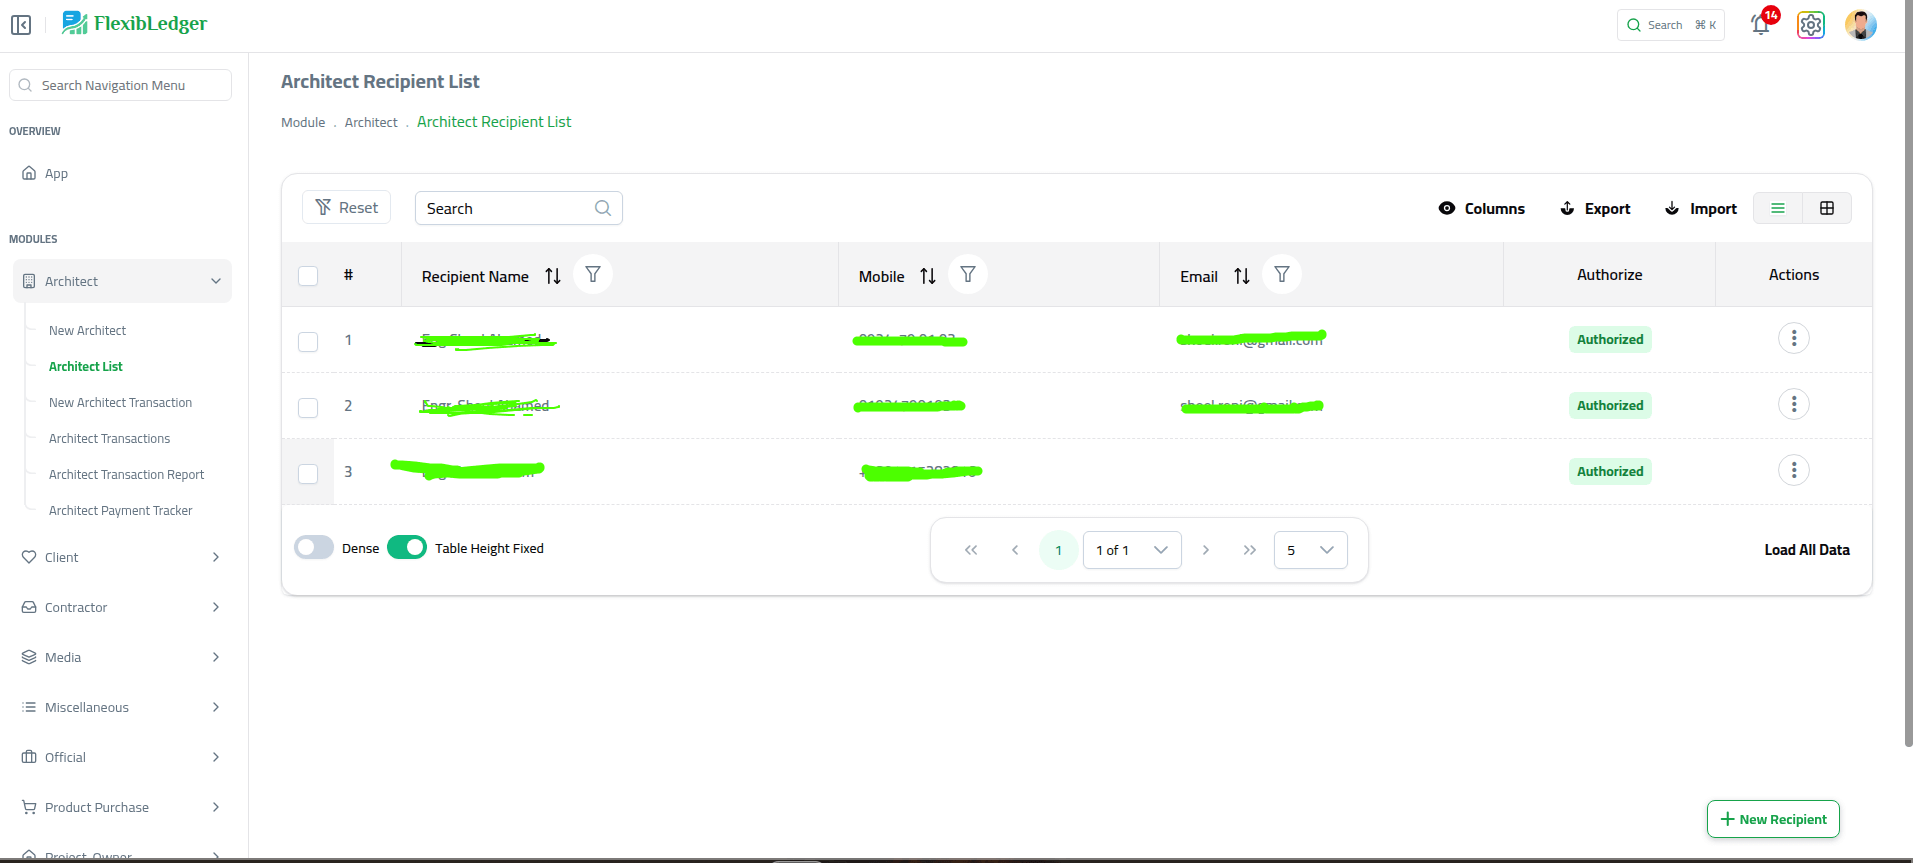Screen dimensions: 1913x863
Task: Sort by the Mobile column arrows
Action: 928,276
